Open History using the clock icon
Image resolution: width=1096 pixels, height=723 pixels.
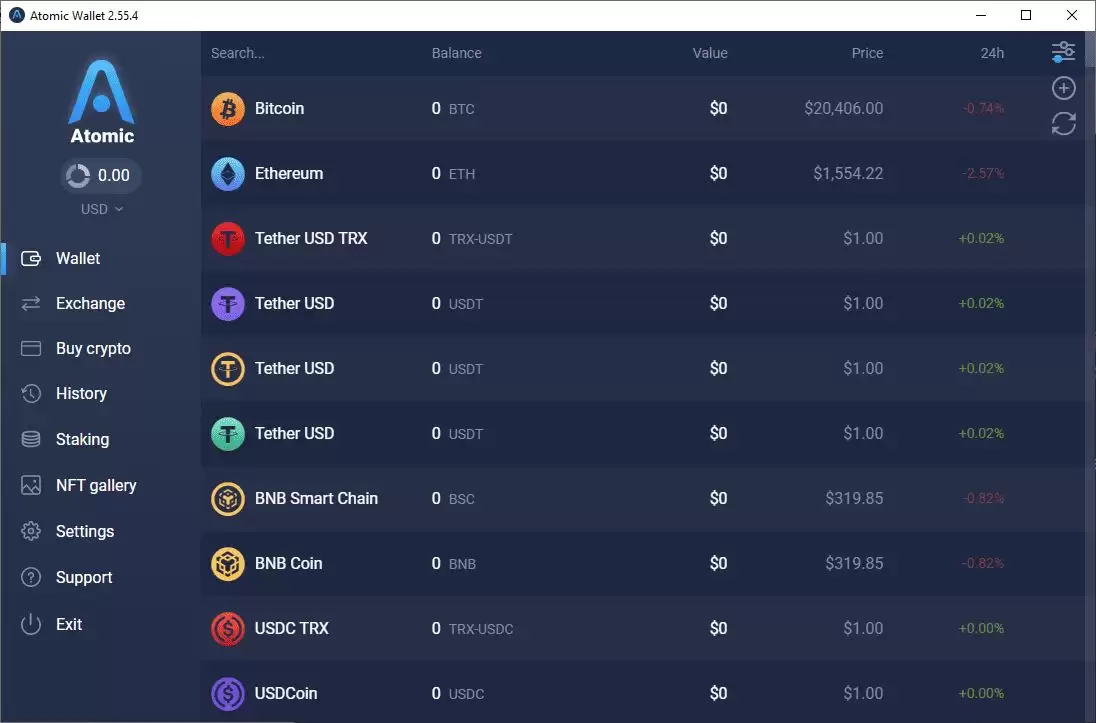tap(29, 393)
